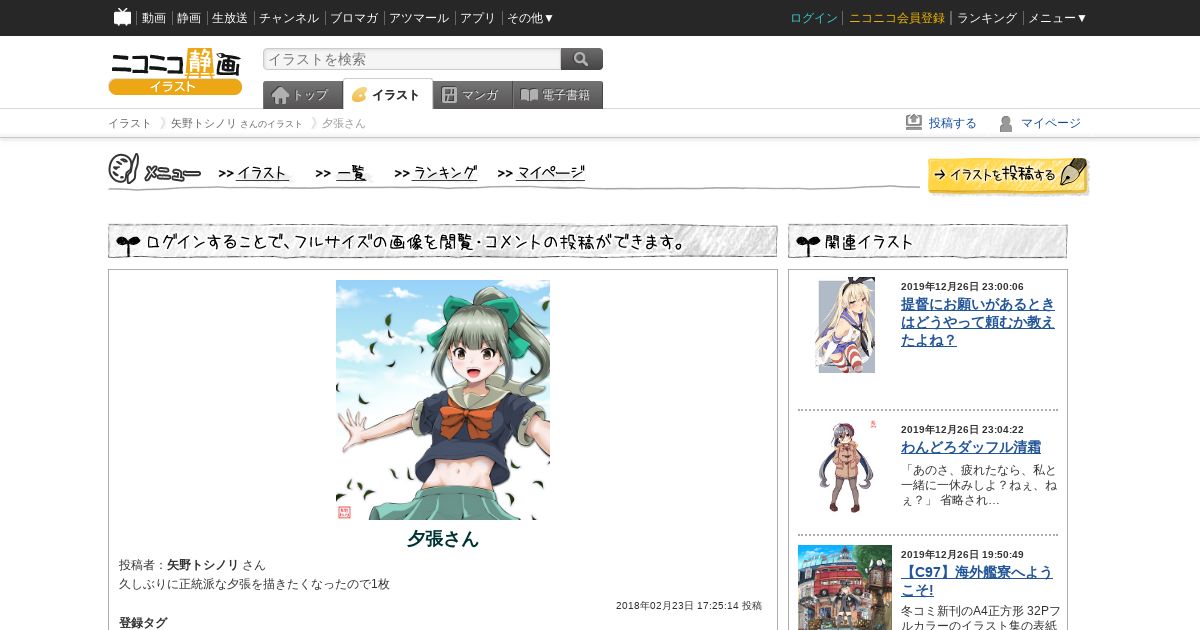Switch to the 電子書籍 tab

(558, 95)
